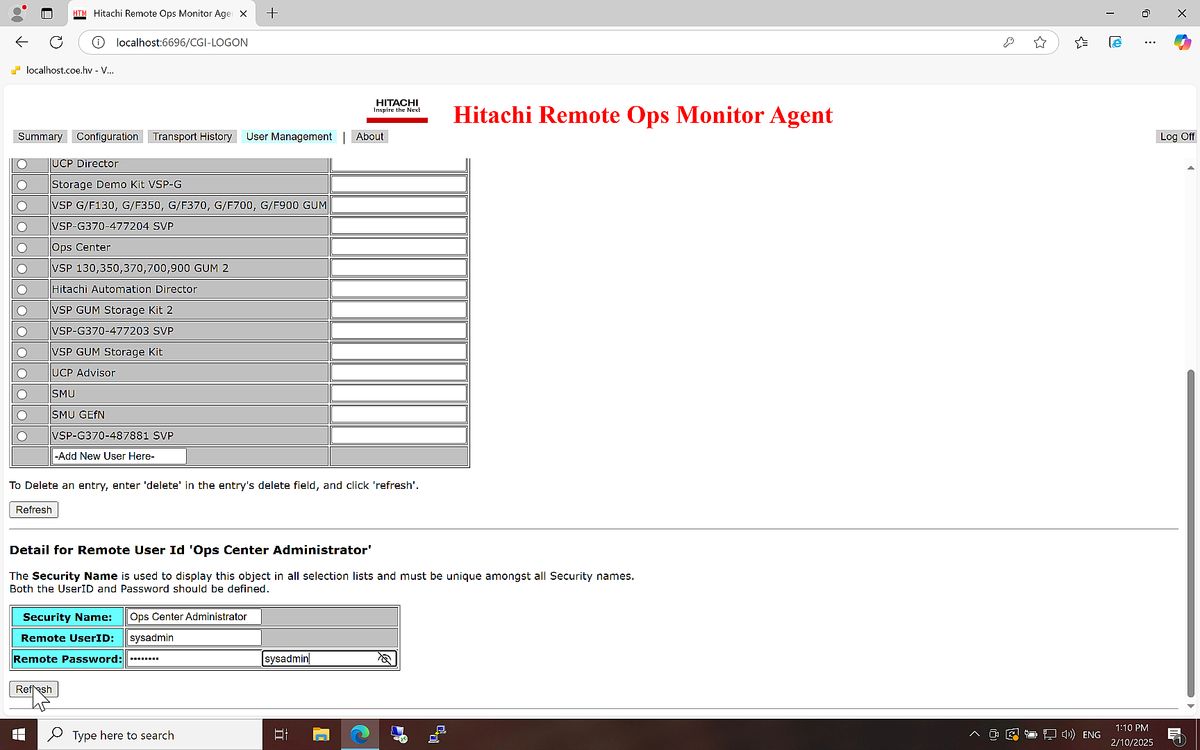
Task: Open the About tab
Action: coord(370,137)
